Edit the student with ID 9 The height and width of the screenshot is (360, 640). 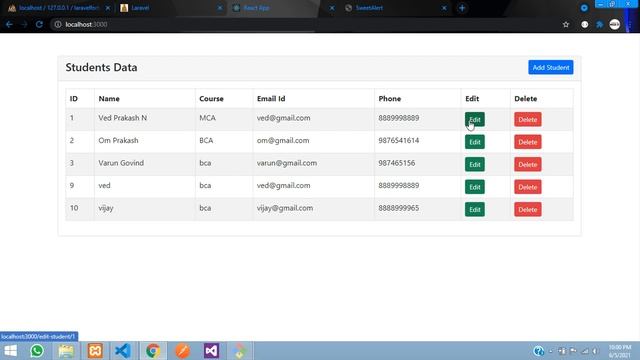pyautogui.click(x=475, y=187)
